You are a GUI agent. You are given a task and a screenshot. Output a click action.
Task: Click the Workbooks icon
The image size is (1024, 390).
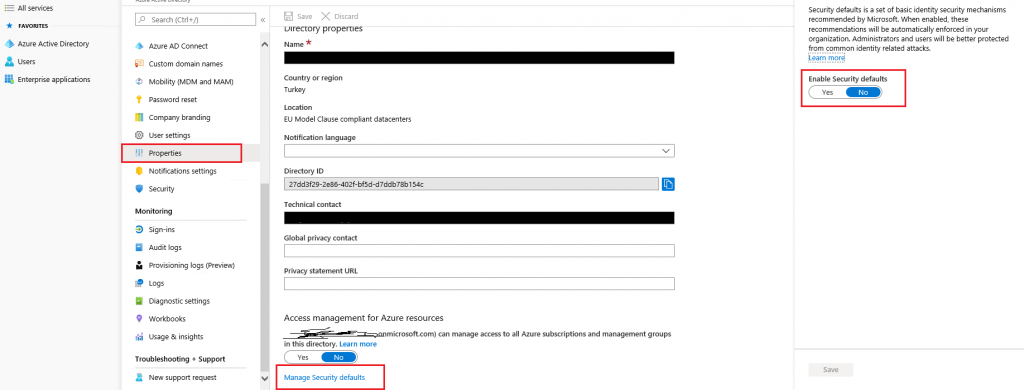pos(138,319)
